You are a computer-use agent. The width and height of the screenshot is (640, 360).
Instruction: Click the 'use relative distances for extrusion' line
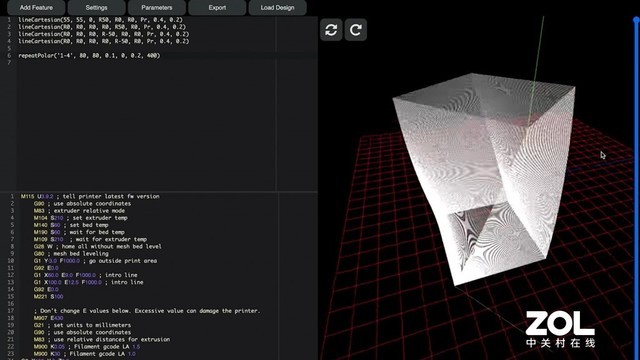[102, 340]
